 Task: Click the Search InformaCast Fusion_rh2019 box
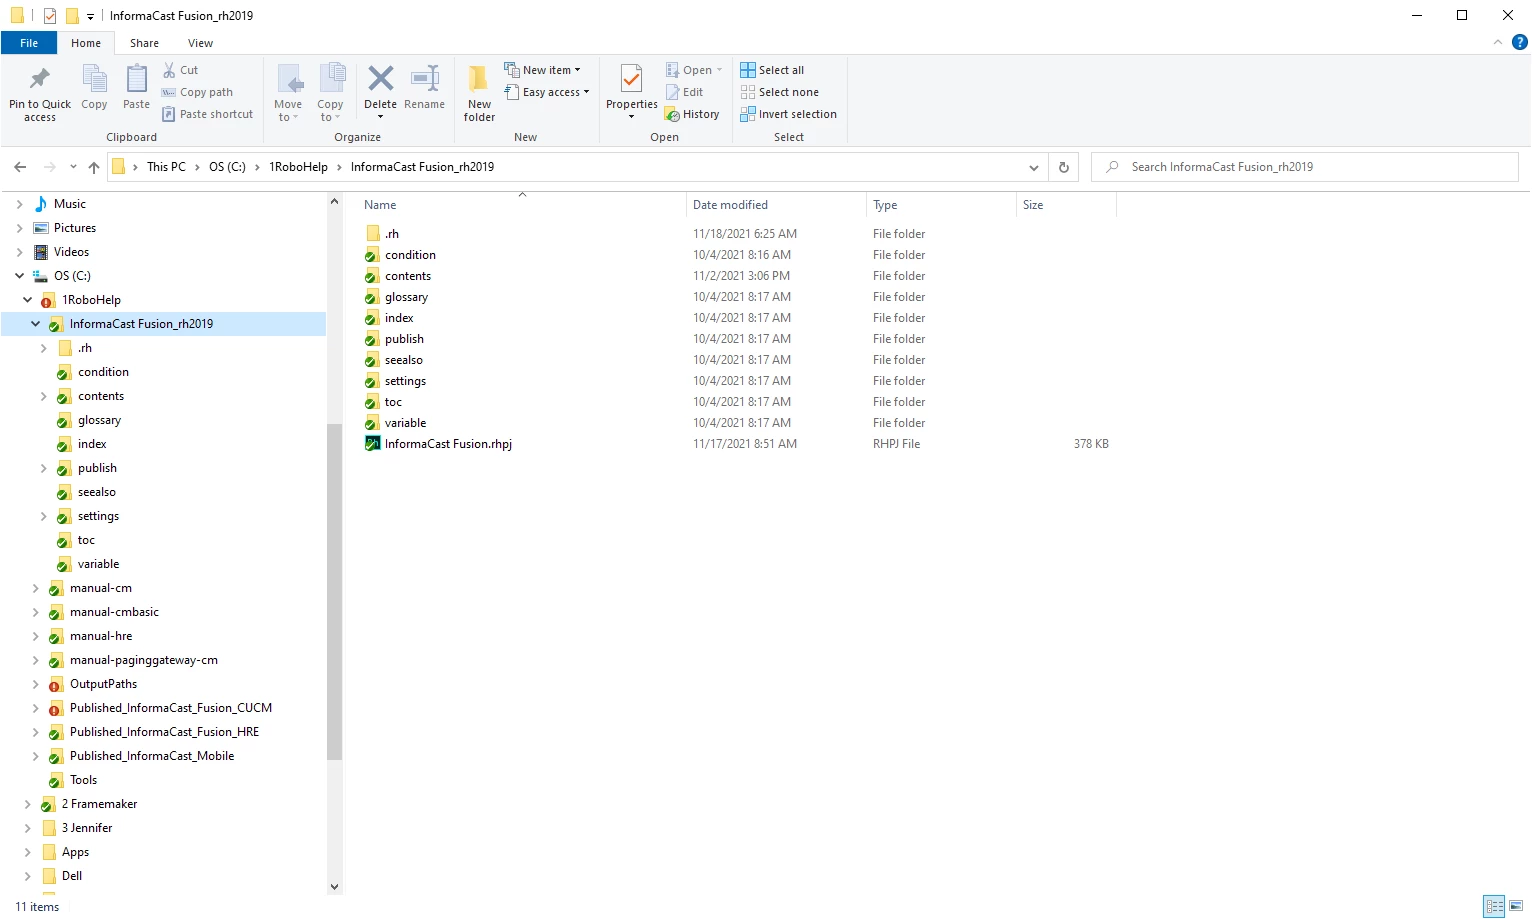1305,167
